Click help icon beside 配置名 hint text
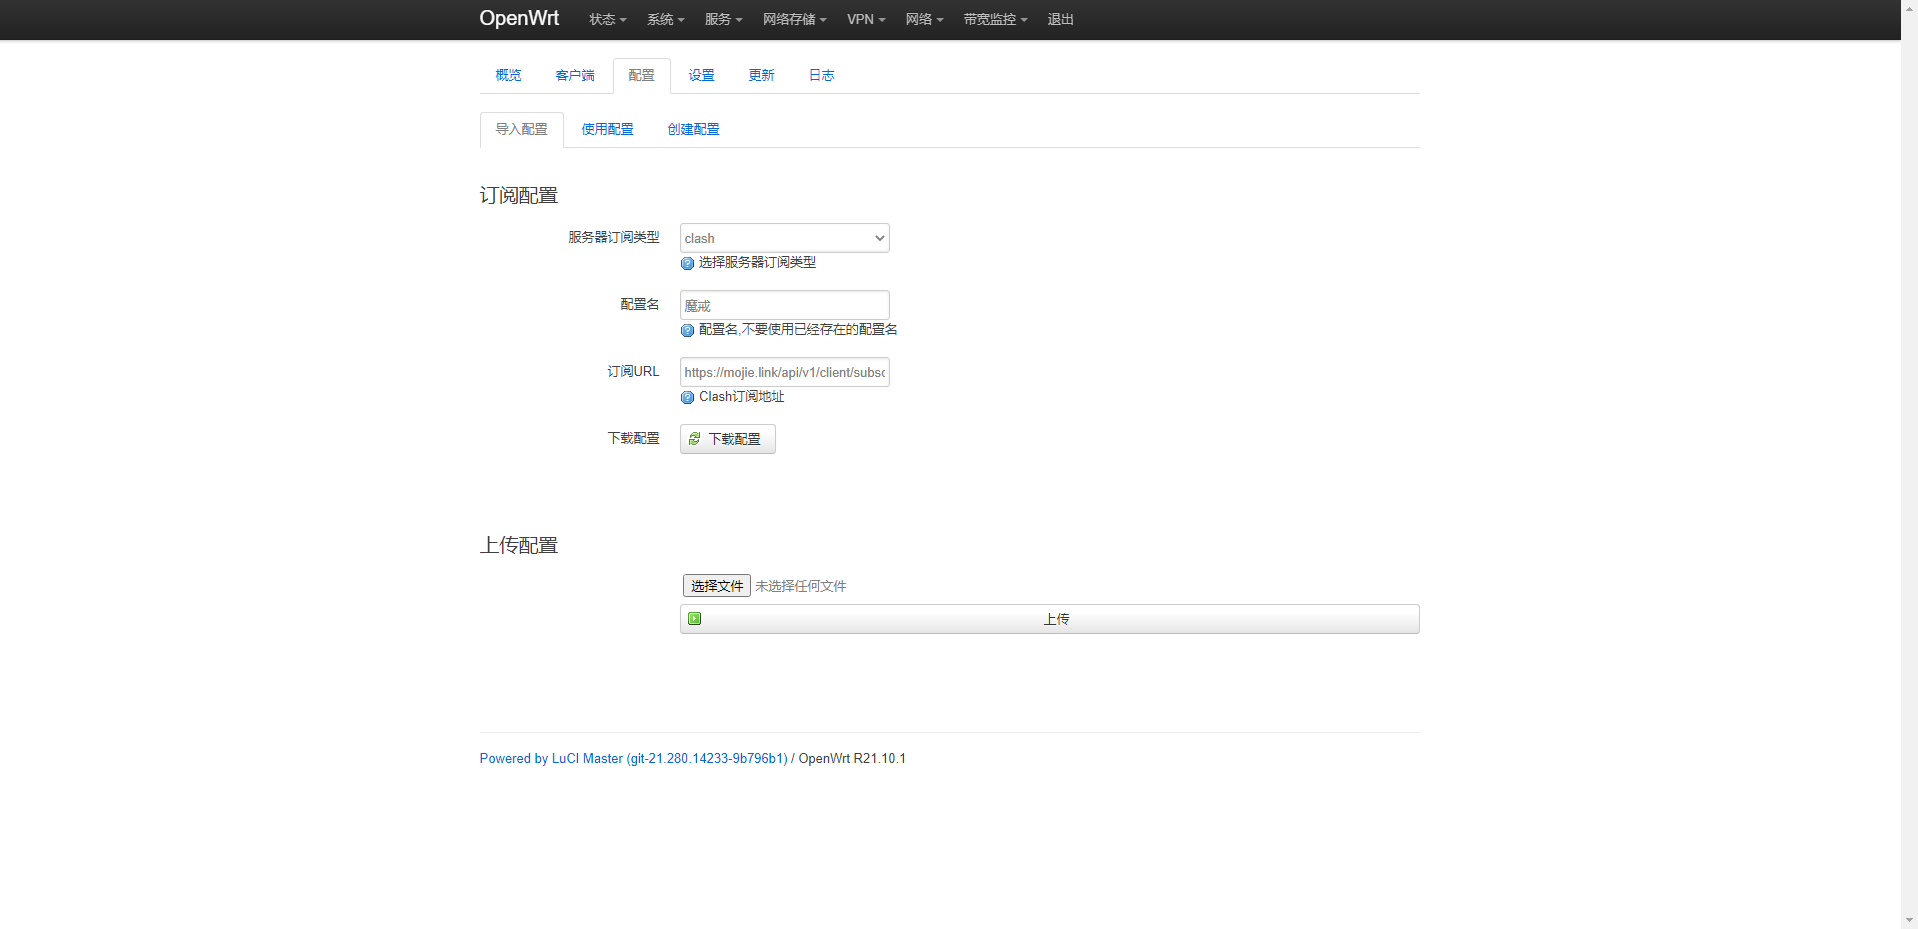The image size is (1918, 929). 687,330
